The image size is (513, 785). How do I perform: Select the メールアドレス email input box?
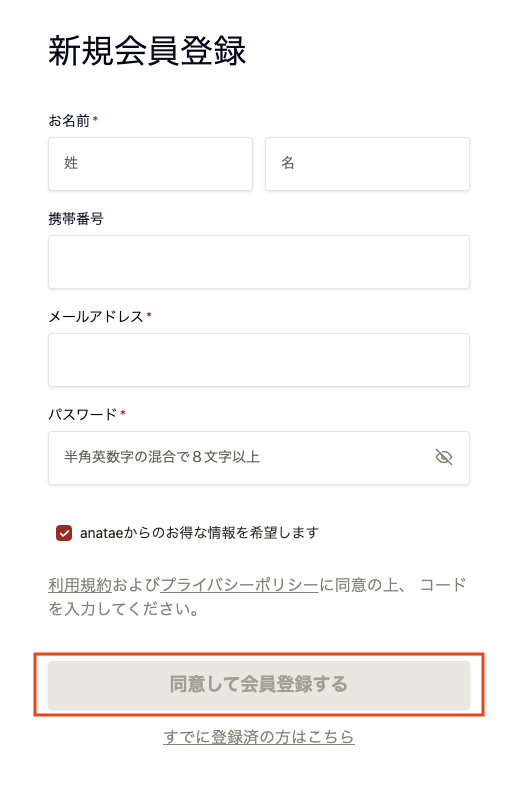coord(259,360)
